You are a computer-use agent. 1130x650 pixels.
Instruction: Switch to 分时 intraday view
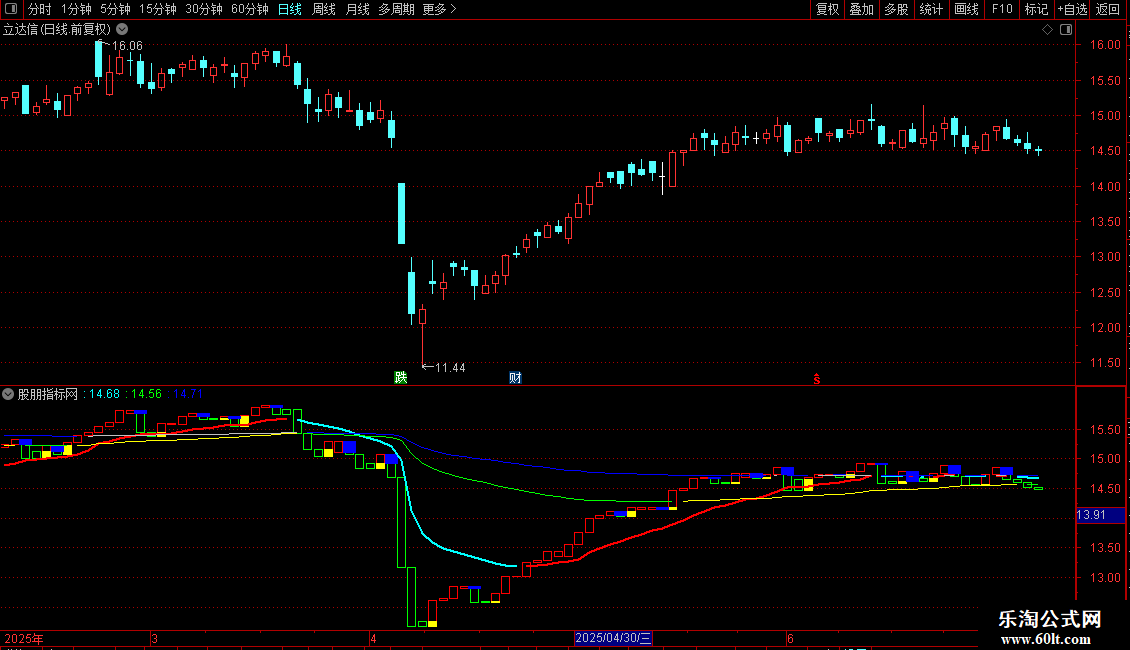tap(40, 9)
